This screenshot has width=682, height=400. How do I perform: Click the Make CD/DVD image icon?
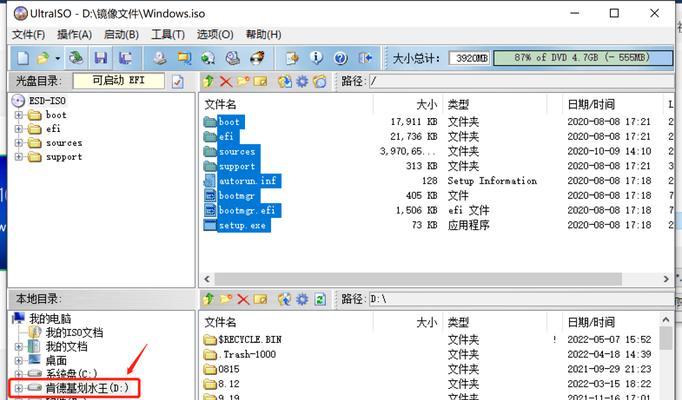tap(160, 58)
